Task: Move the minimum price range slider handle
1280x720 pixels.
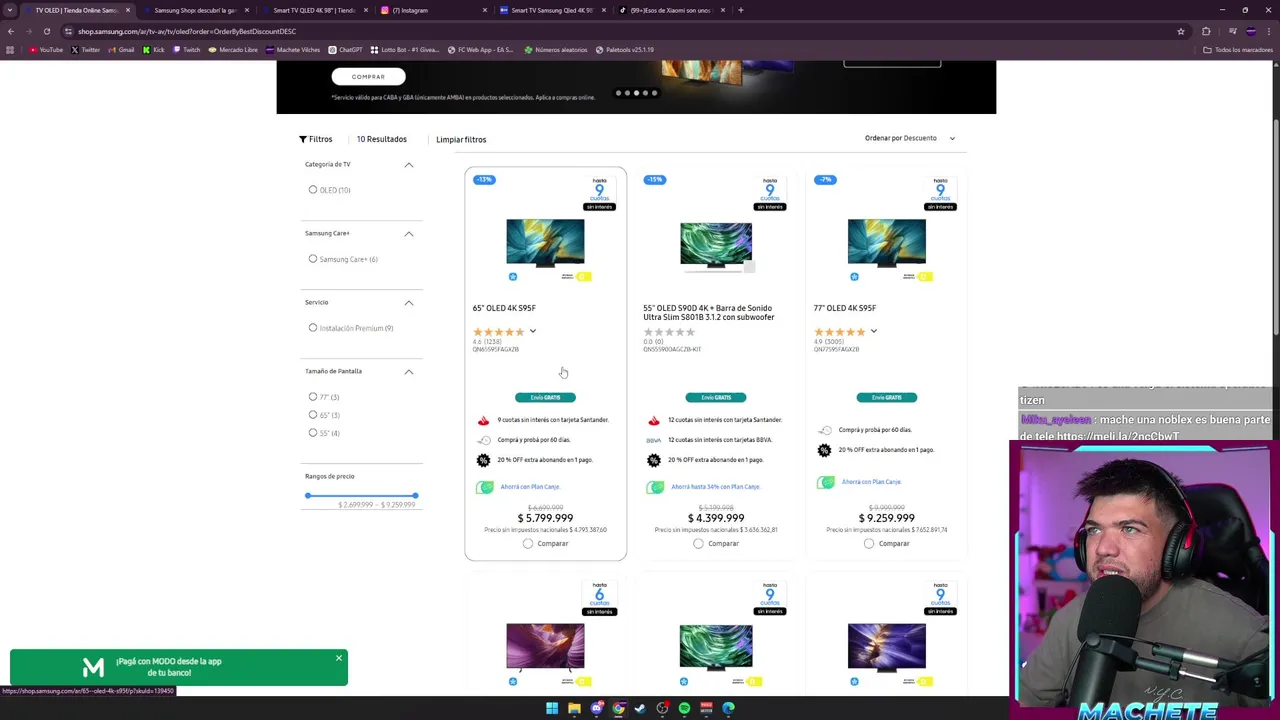Action: click(x=308, y=496)
